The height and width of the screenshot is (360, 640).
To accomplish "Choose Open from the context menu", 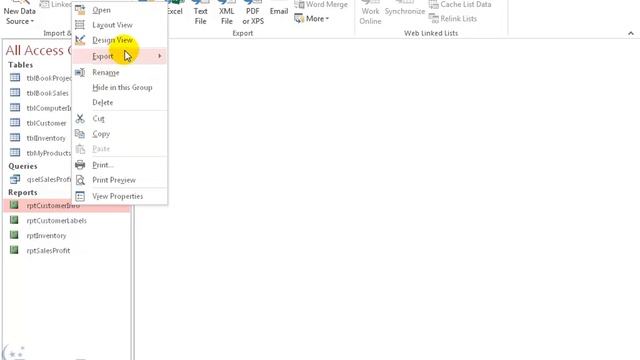I will point(119,10).
